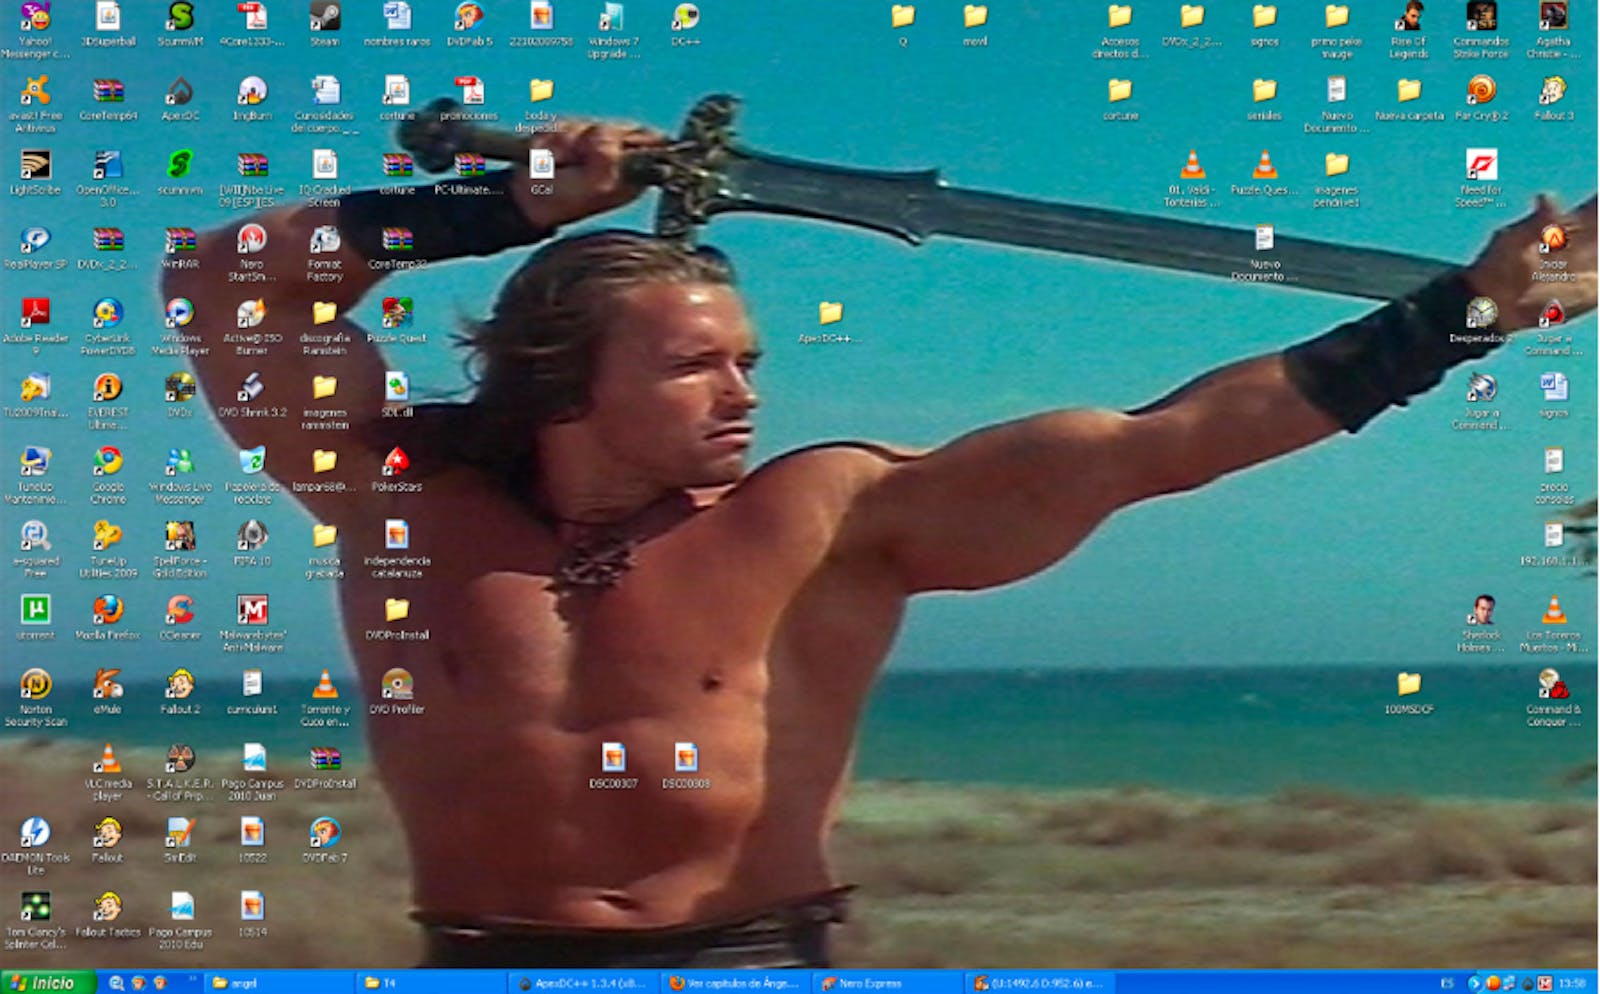Open the PokerStars shortcut
The image size is (1600, 994).
click(397, 462)
